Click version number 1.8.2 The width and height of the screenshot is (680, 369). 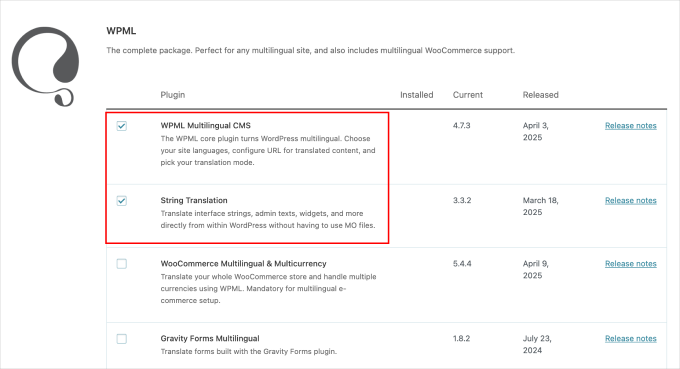(x=461, y=338)
